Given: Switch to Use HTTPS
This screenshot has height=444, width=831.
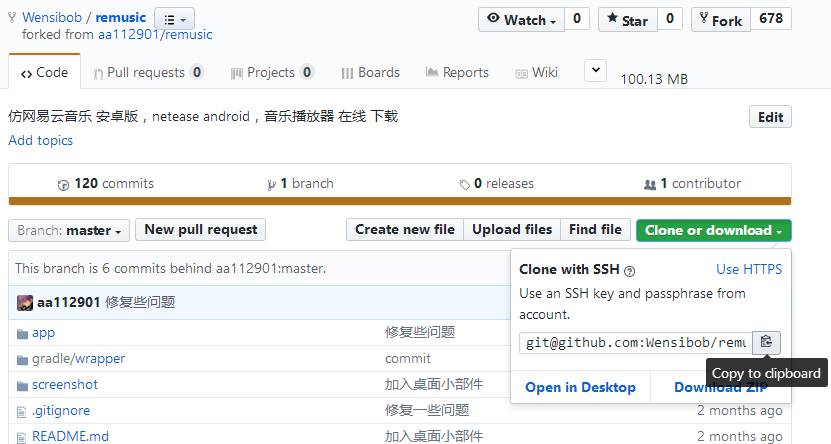Looking at the screenshot, I should 749,269.
